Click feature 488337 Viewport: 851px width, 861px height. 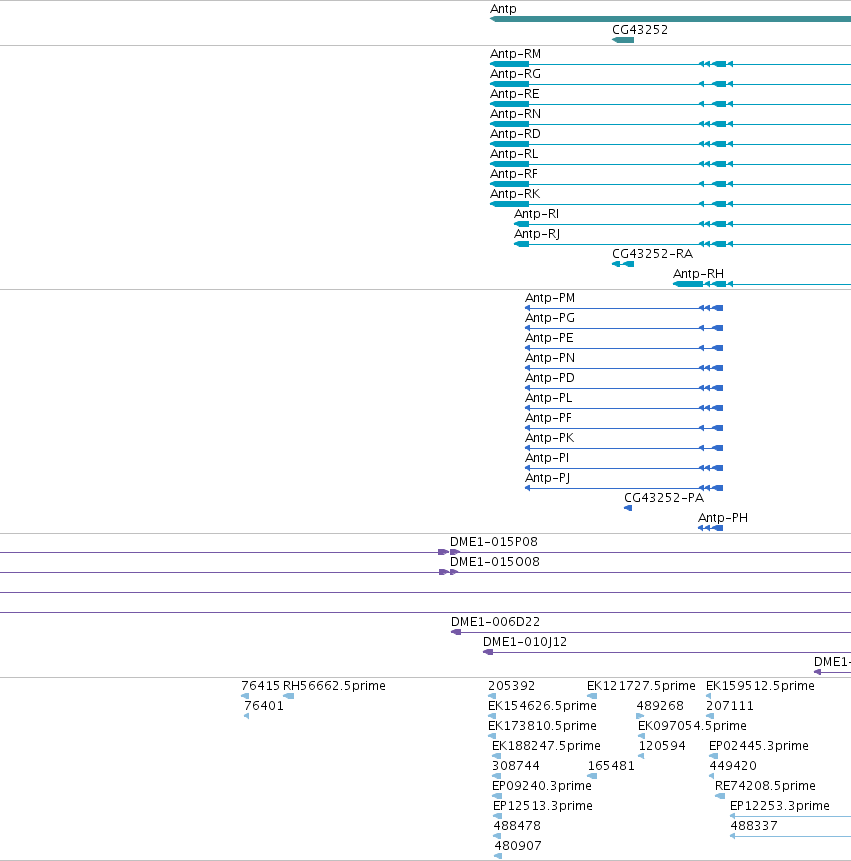coord(754,826)
